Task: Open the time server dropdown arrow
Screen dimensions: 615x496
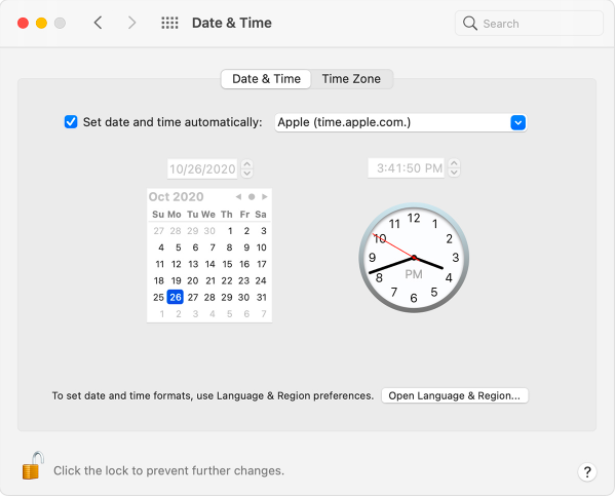Action: click(518, 122)
